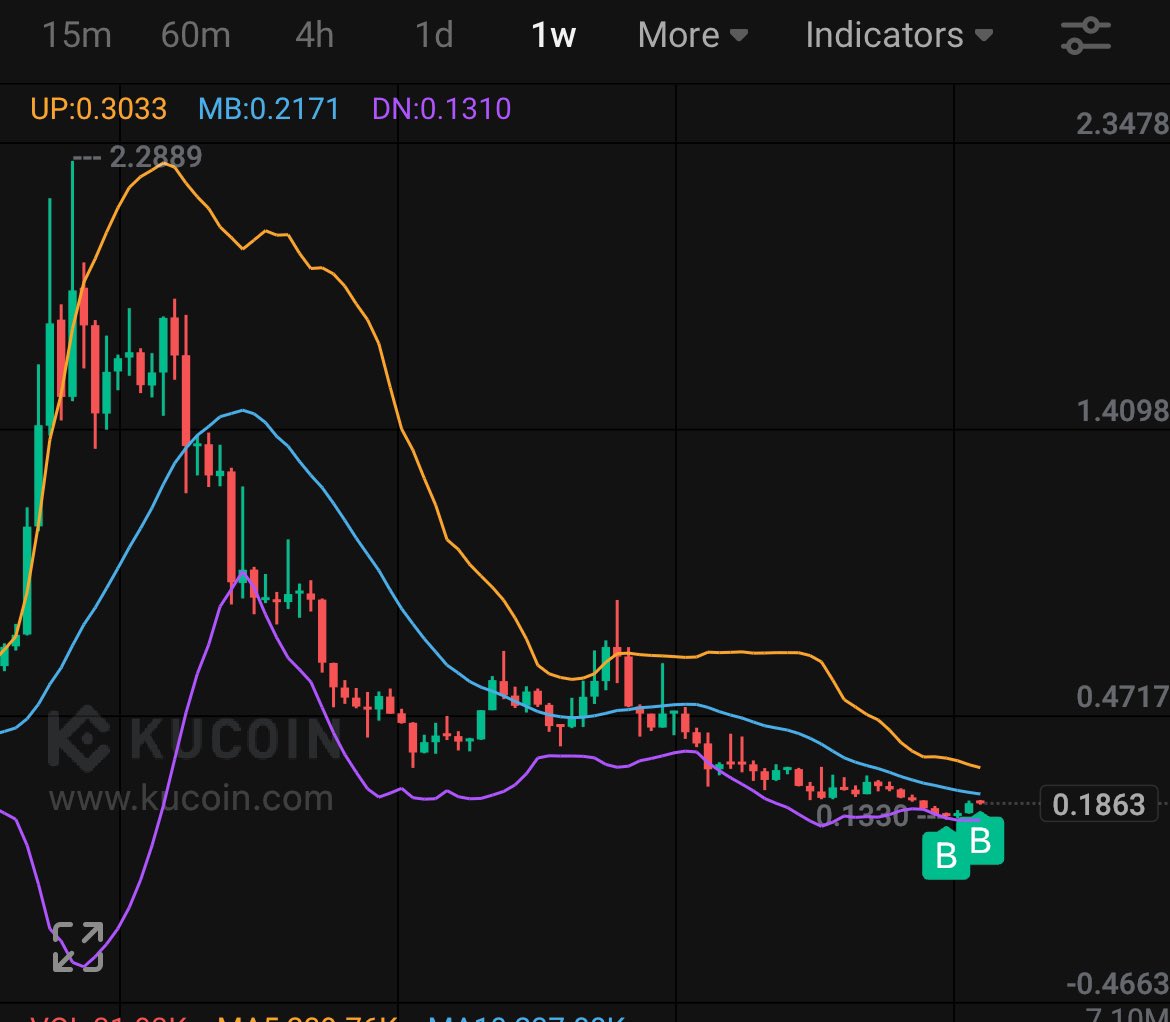Viewport: 1170px width, 1022px height.
Task: Tap the lower-left B buy marker
Action: coord(945,855)
